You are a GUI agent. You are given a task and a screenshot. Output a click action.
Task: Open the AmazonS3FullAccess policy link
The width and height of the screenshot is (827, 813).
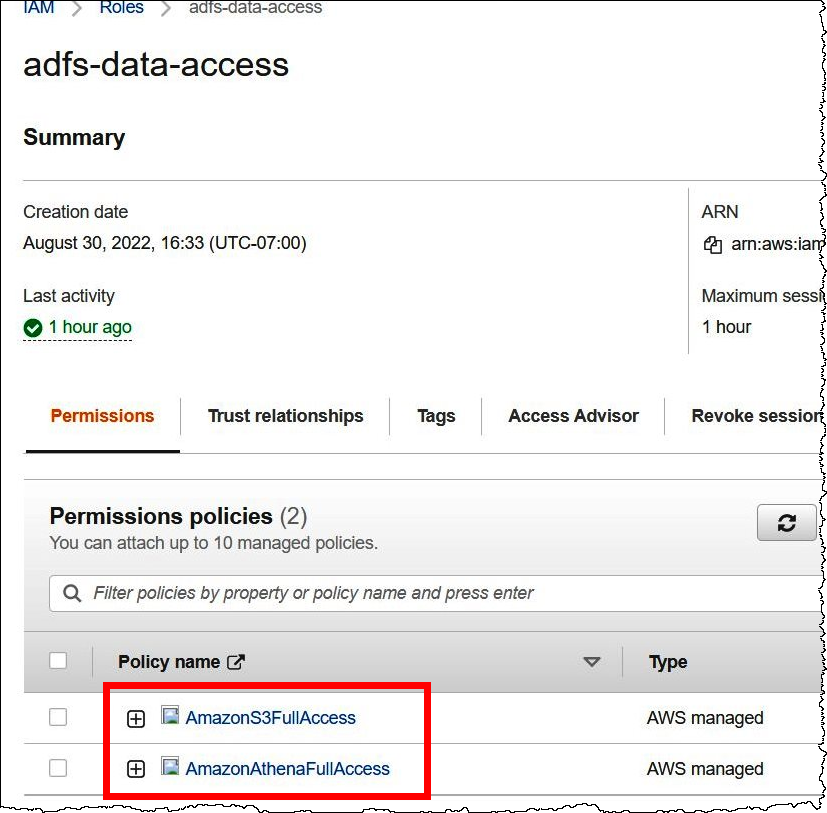click(270, 718)
